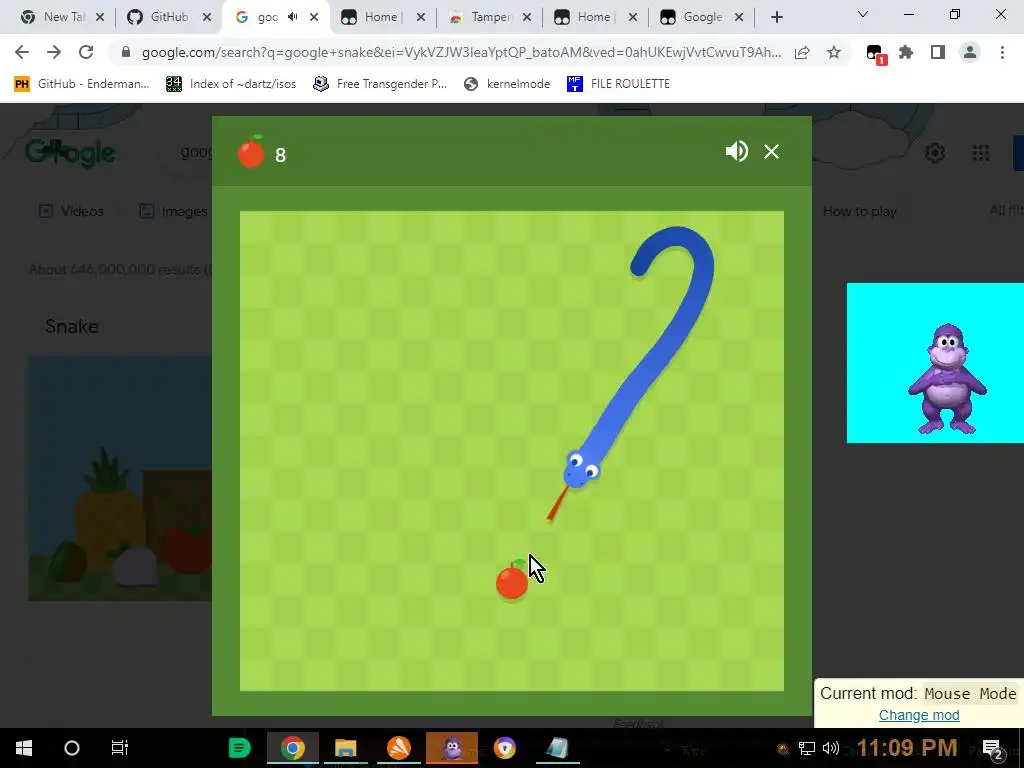Click the address bar URL
The image size is (1024, 768).
pyautogui.click(x=461, y=52)
